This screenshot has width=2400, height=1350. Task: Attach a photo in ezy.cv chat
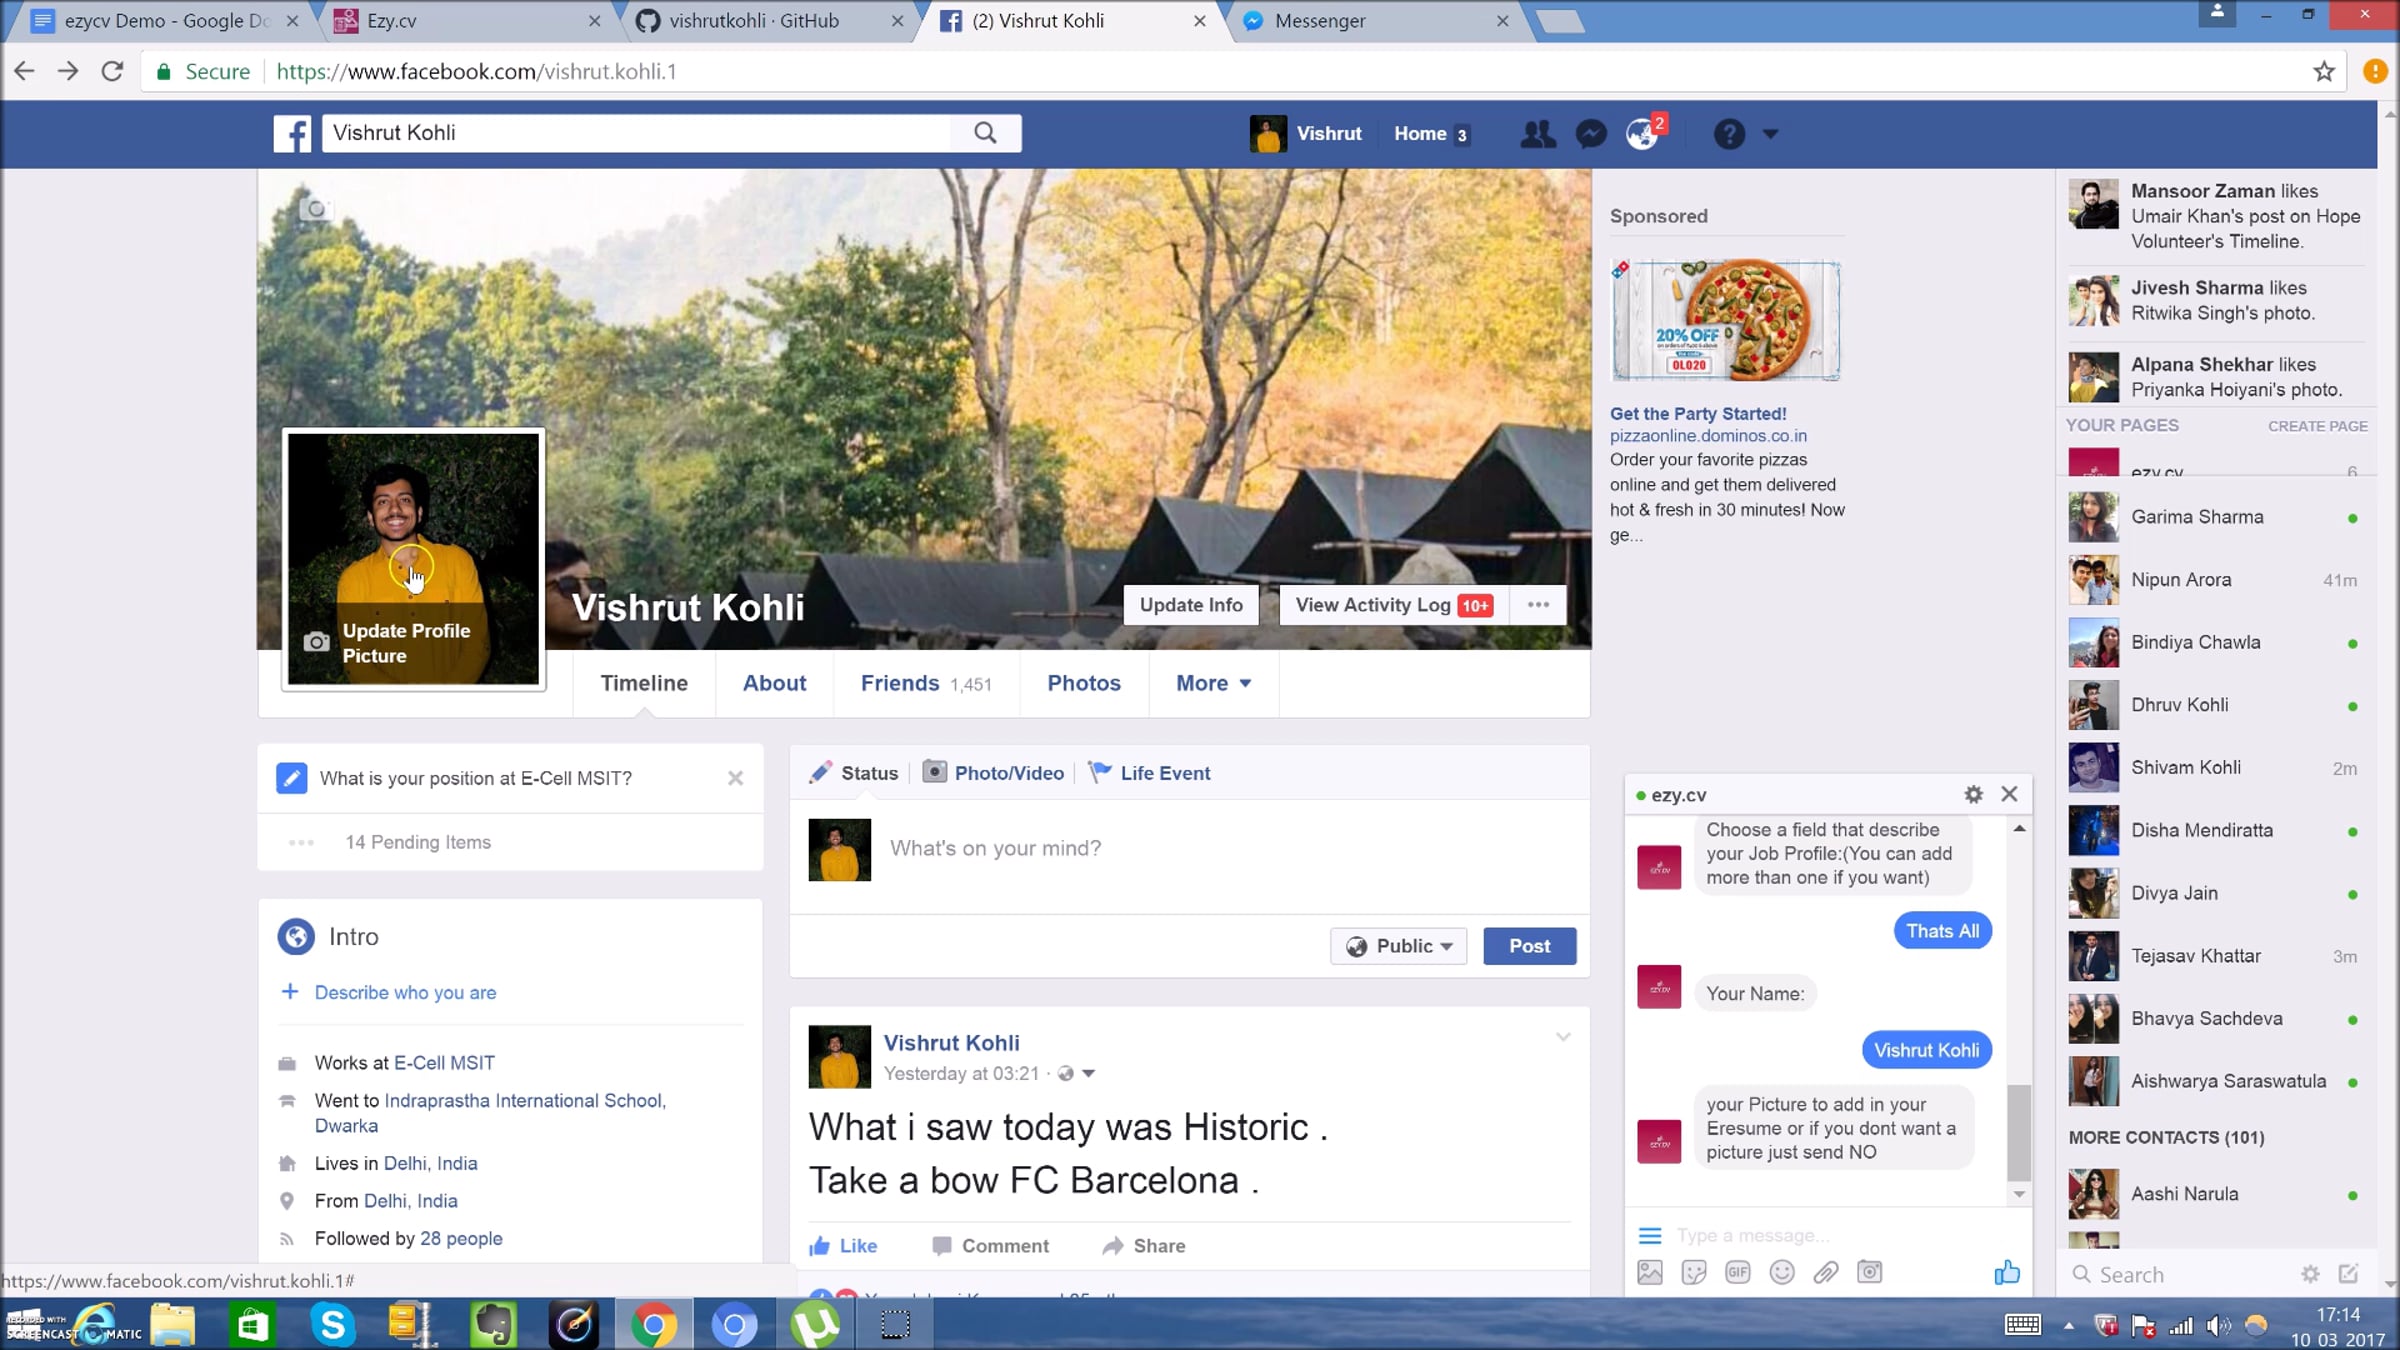click(1650, 1272)
